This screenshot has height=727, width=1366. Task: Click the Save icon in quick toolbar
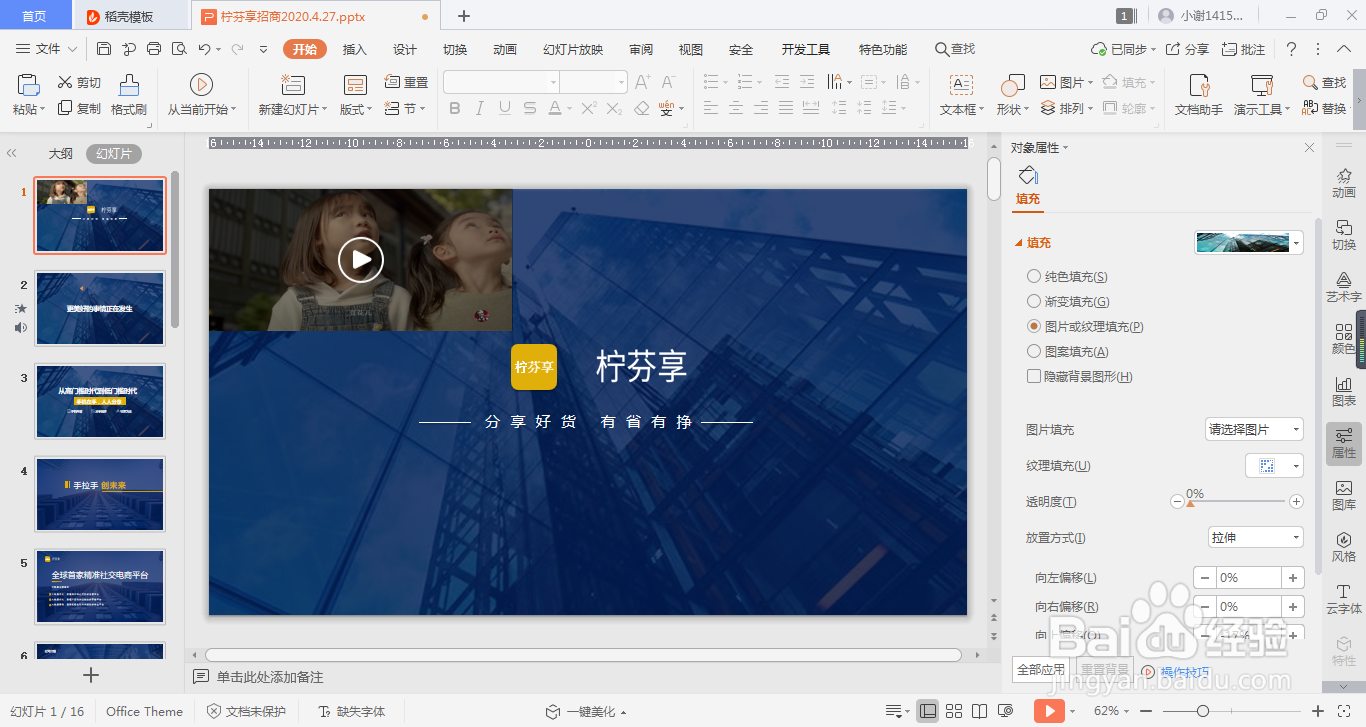click(x=104, y=49)
